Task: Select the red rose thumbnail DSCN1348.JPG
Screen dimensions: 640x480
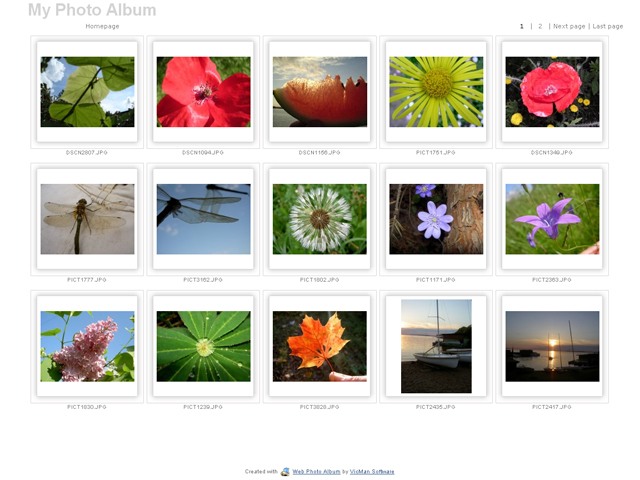Action: (x=552, y=92)
